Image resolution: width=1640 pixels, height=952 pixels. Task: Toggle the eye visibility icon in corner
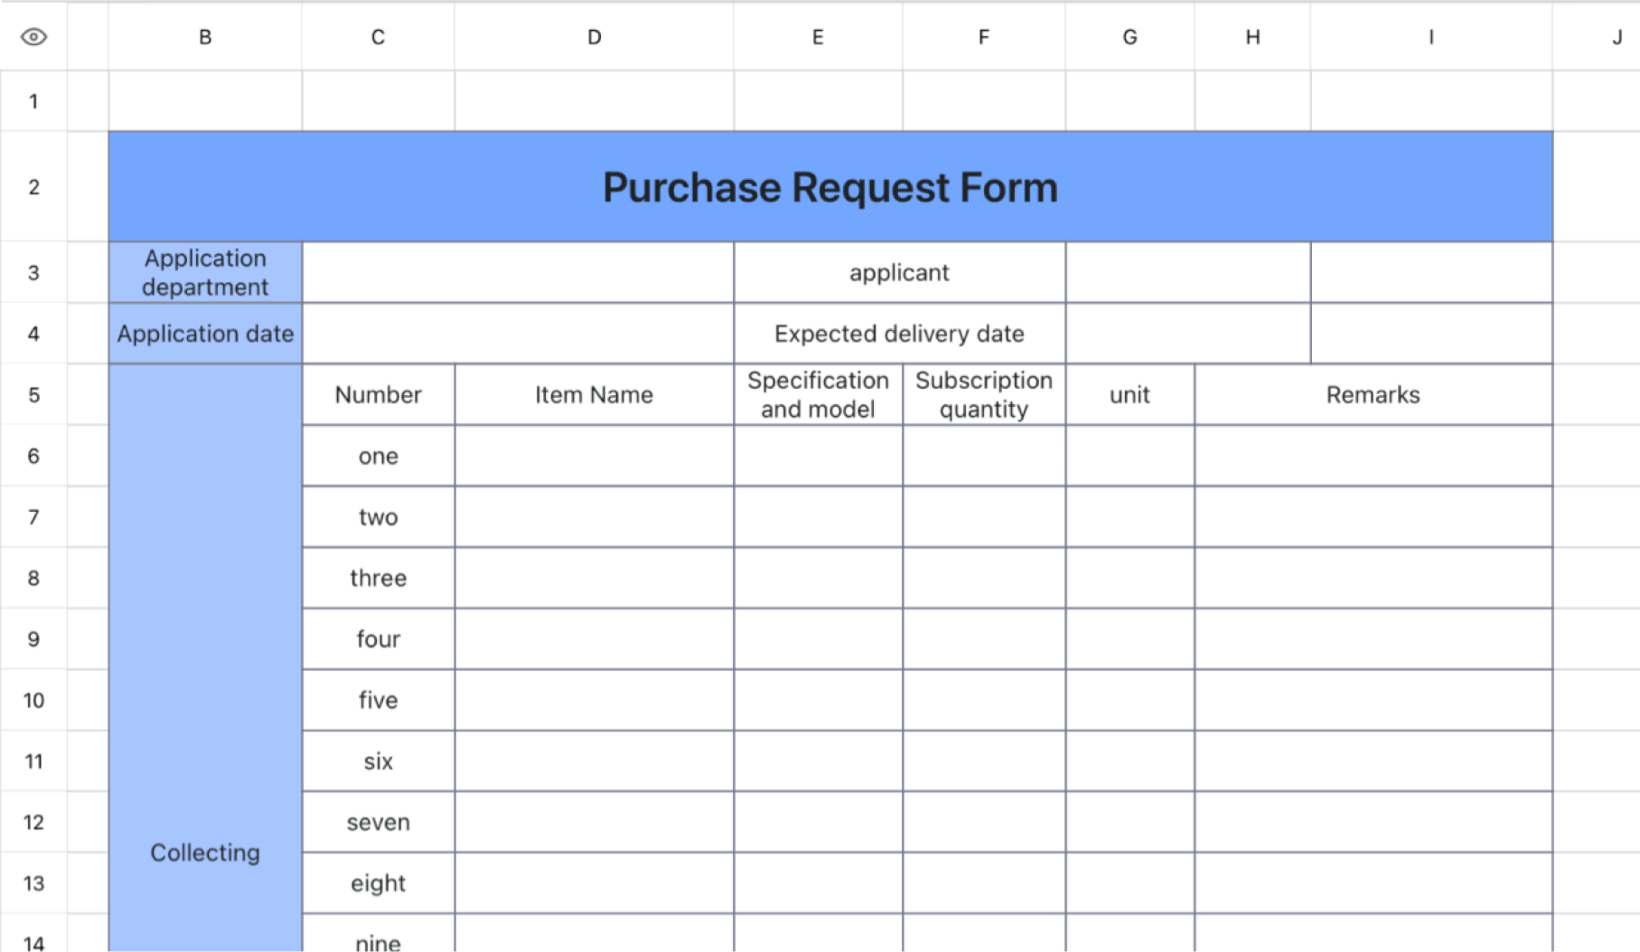33,37
